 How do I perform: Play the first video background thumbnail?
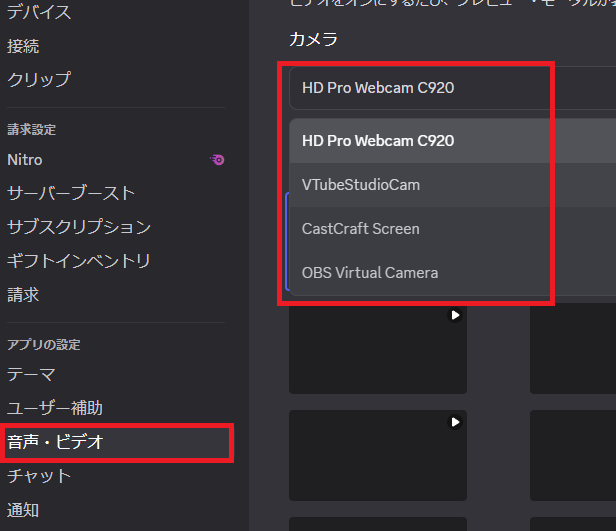(455, 315)
